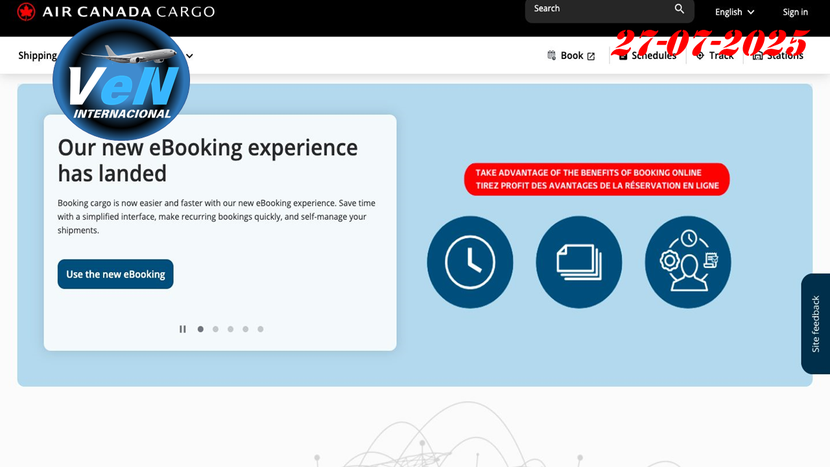
Task: Select the second carousel slide dot
Action: [x=215, y=329]
